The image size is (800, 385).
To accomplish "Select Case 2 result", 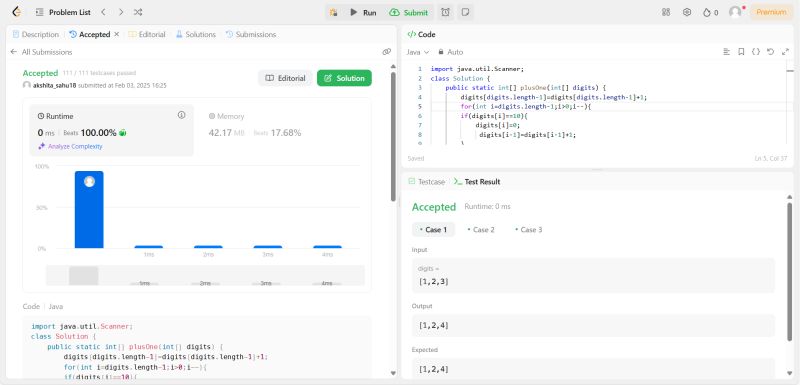I will point(481,229).
